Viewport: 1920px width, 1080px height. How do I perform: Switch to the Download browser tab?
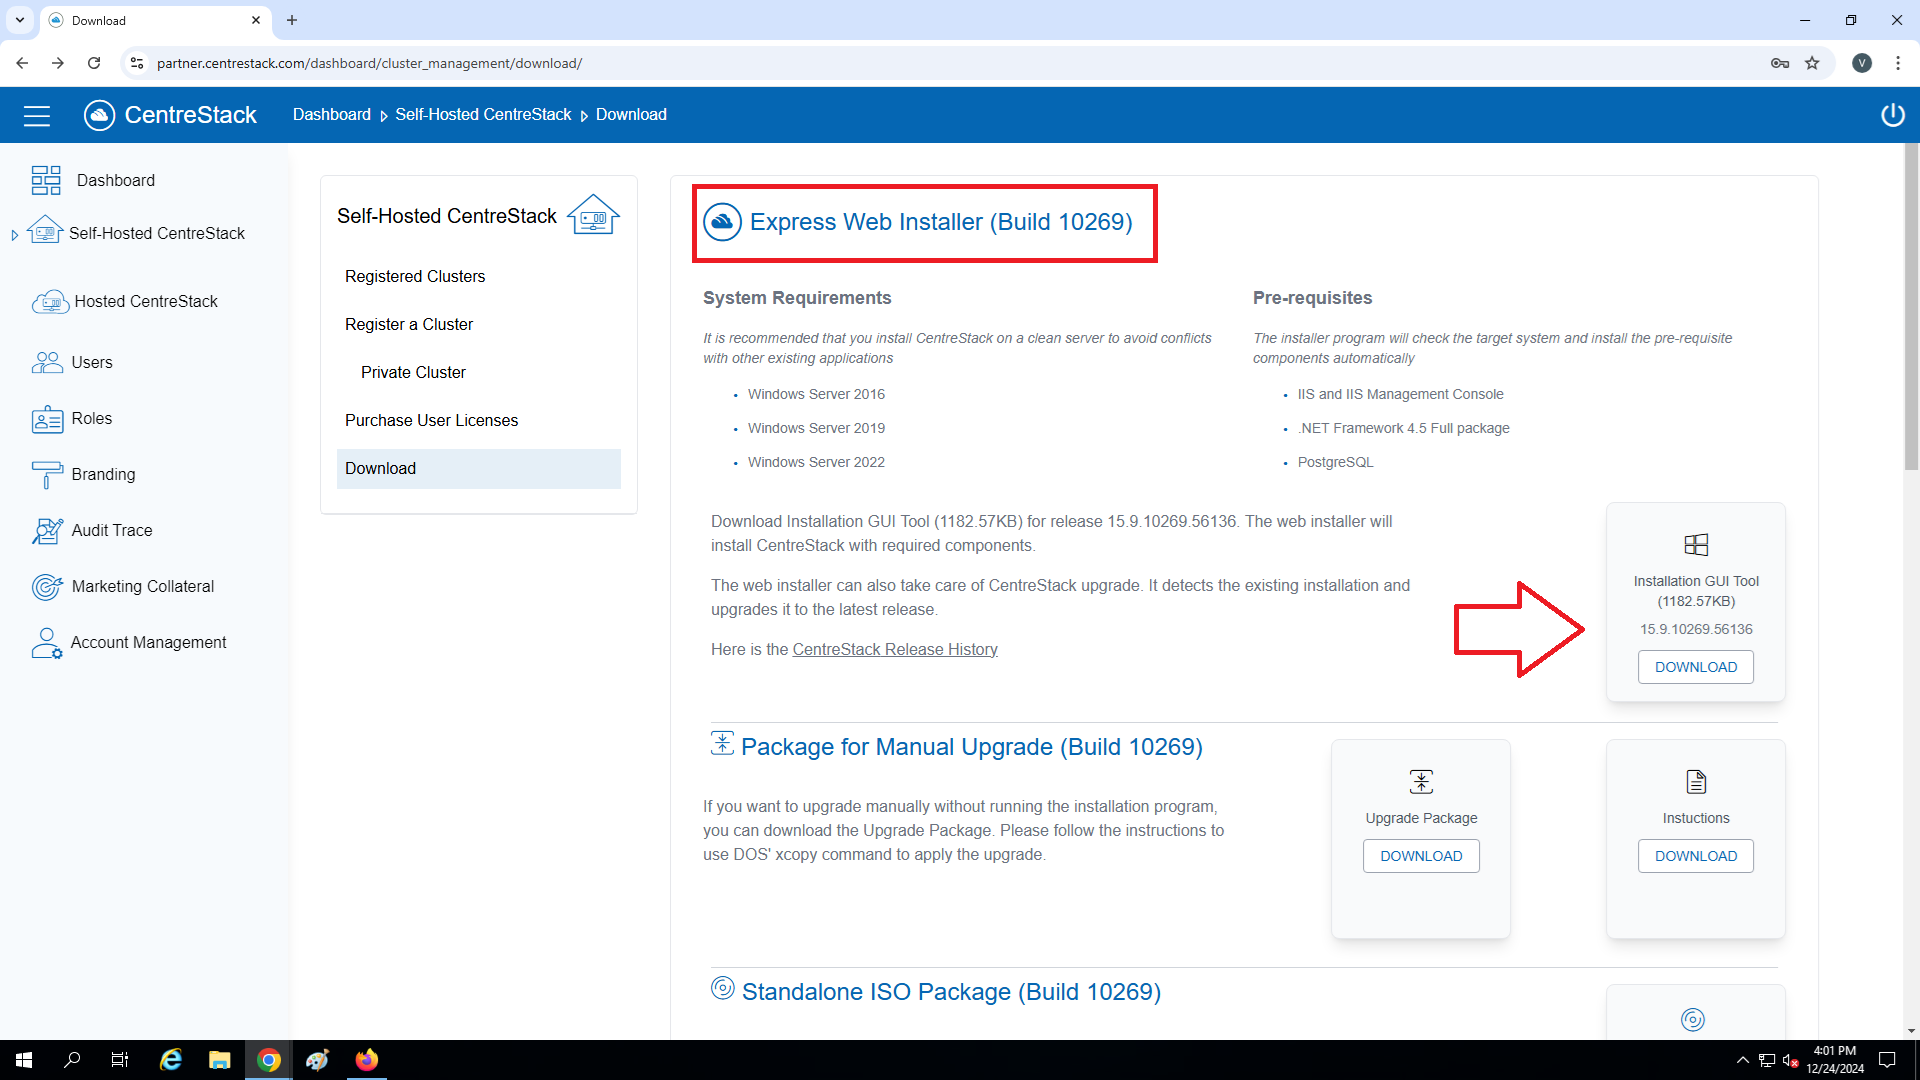155,20
